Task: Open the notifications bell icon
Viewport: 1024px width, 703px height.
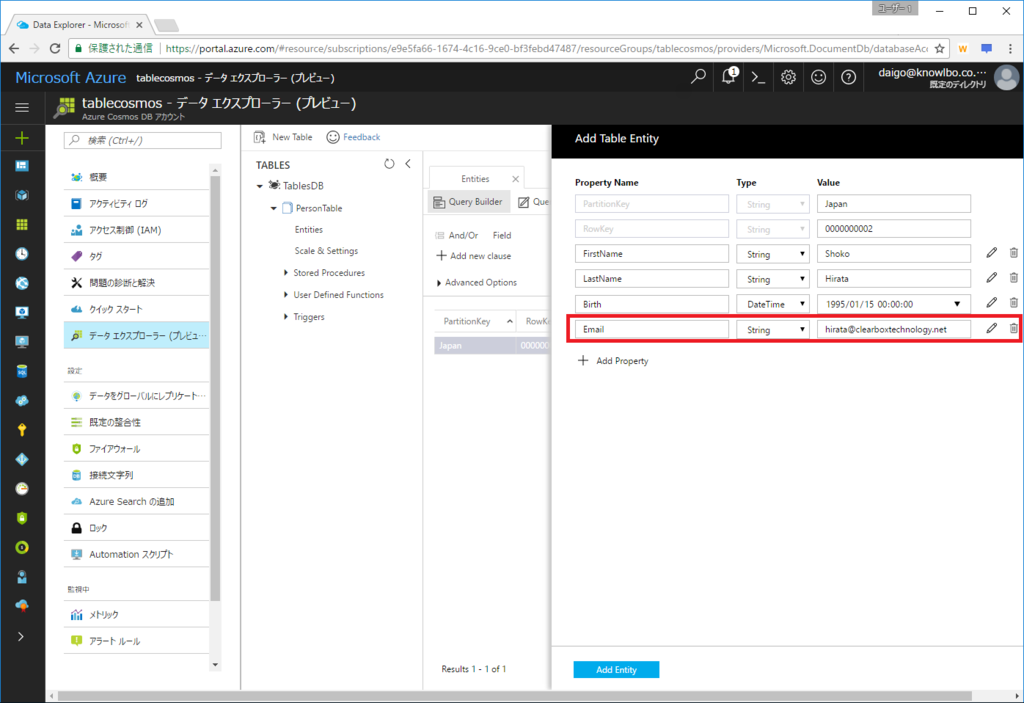Action: [x=729, y=76]
